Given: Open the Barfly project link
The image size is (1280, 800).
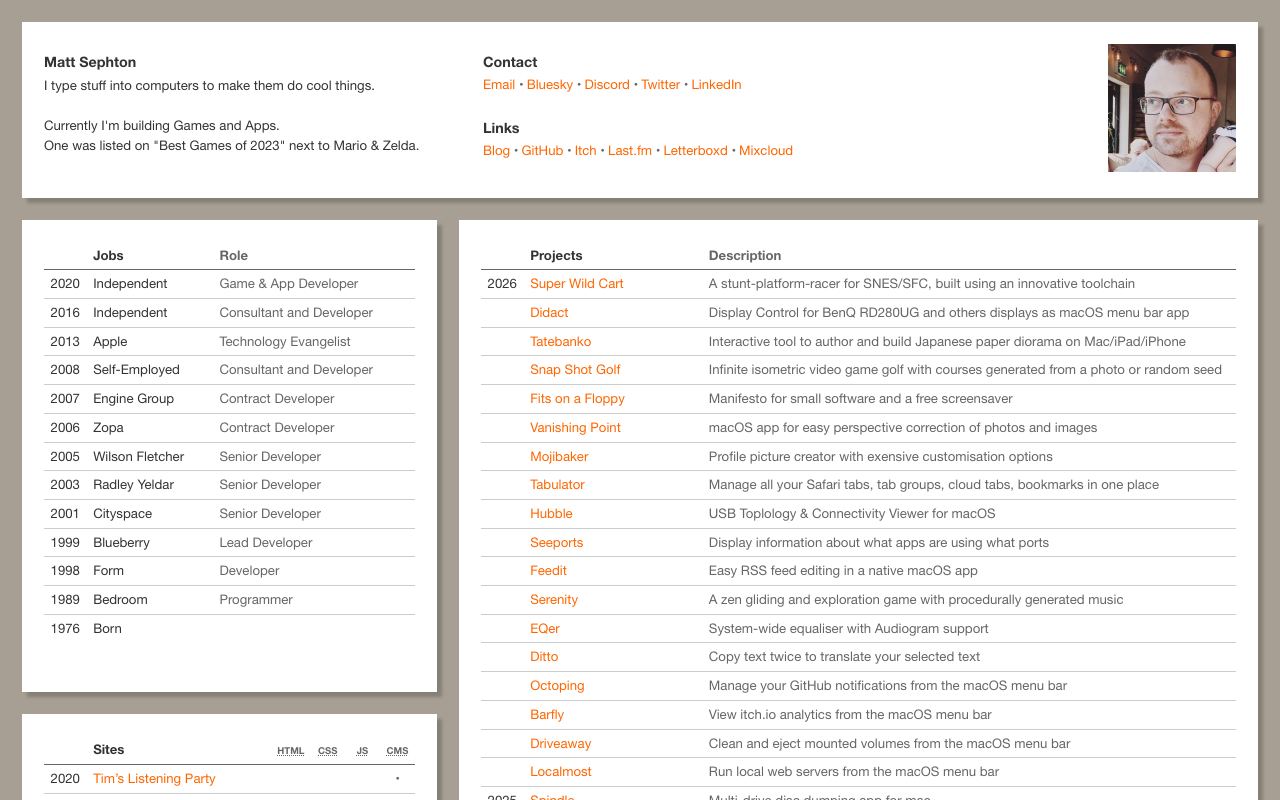Looking at the screenshot, I should 547,715.
